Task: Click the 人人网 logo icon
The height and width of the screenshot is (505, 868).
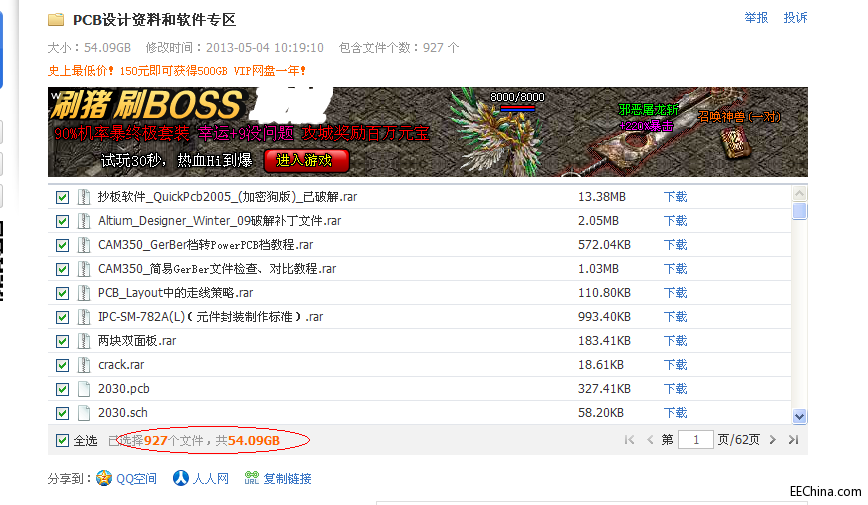Action: pyautogui.click(x=180, y=478)
